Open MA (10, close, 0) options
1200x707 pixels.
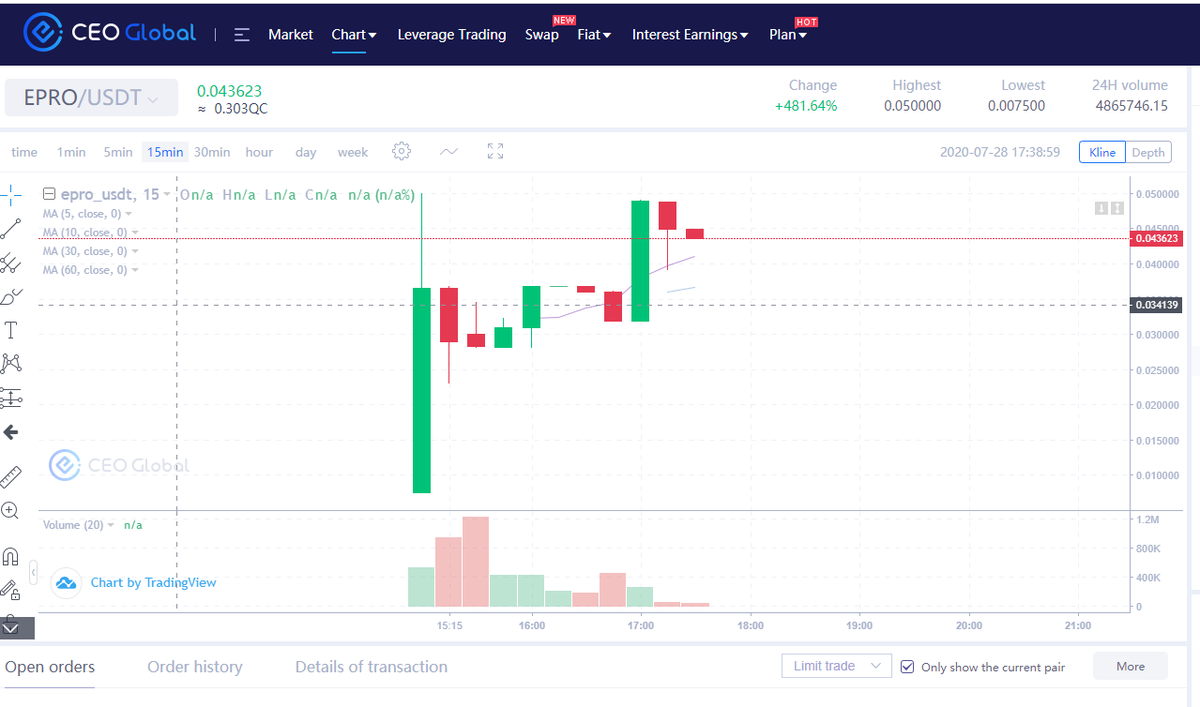point(135,232)
